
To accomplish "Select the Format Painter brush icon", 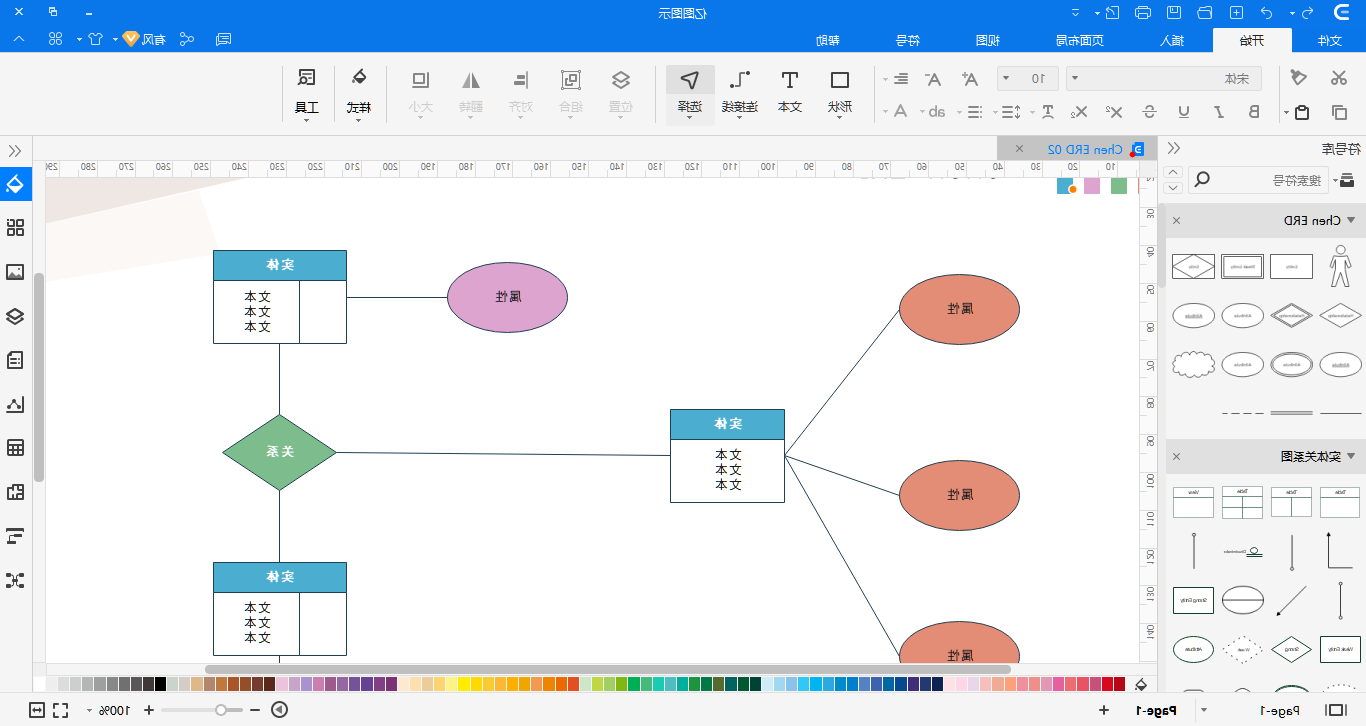I will coord(1299,78).
